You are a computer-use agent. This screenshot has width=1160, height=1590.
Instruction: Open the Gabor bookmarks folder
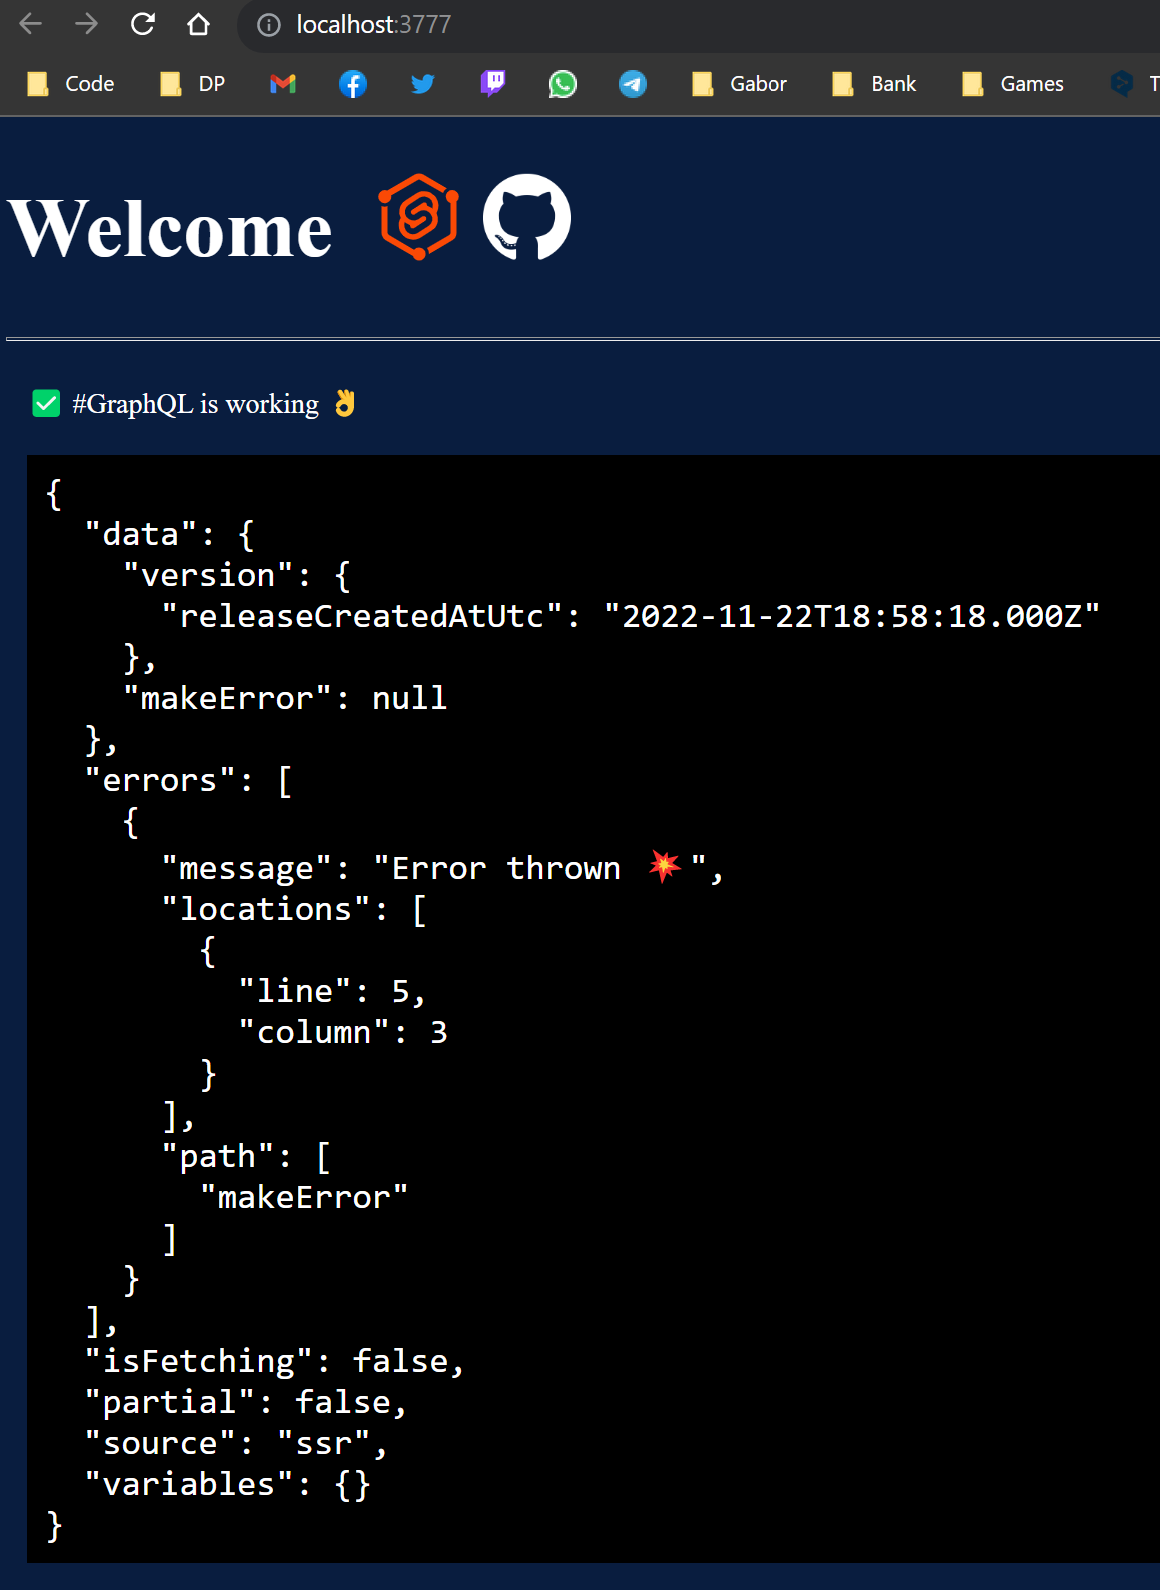pos(740,84)
